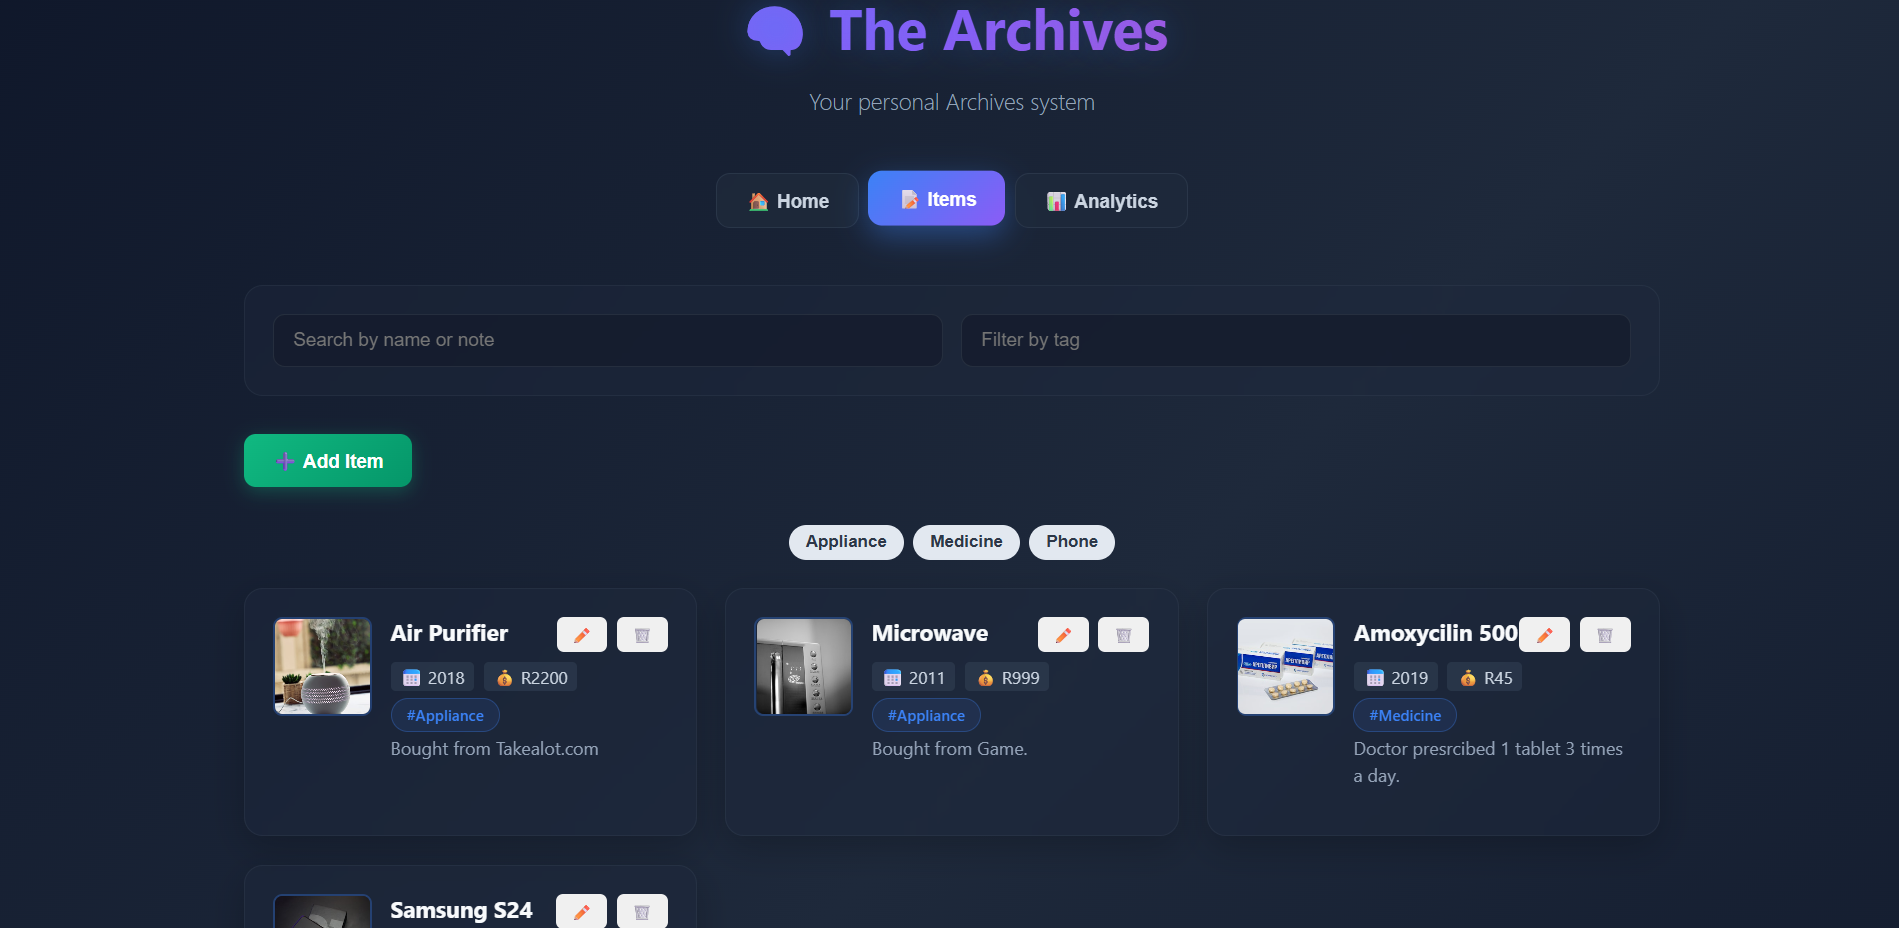Click the Archives brain logo icon
This screenshot has height=928, width=1899.
[775, 30]
